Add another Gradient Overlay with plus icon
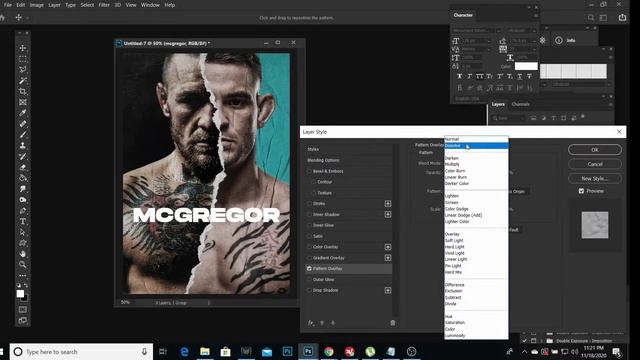640x360 pixels. (388, 258)
